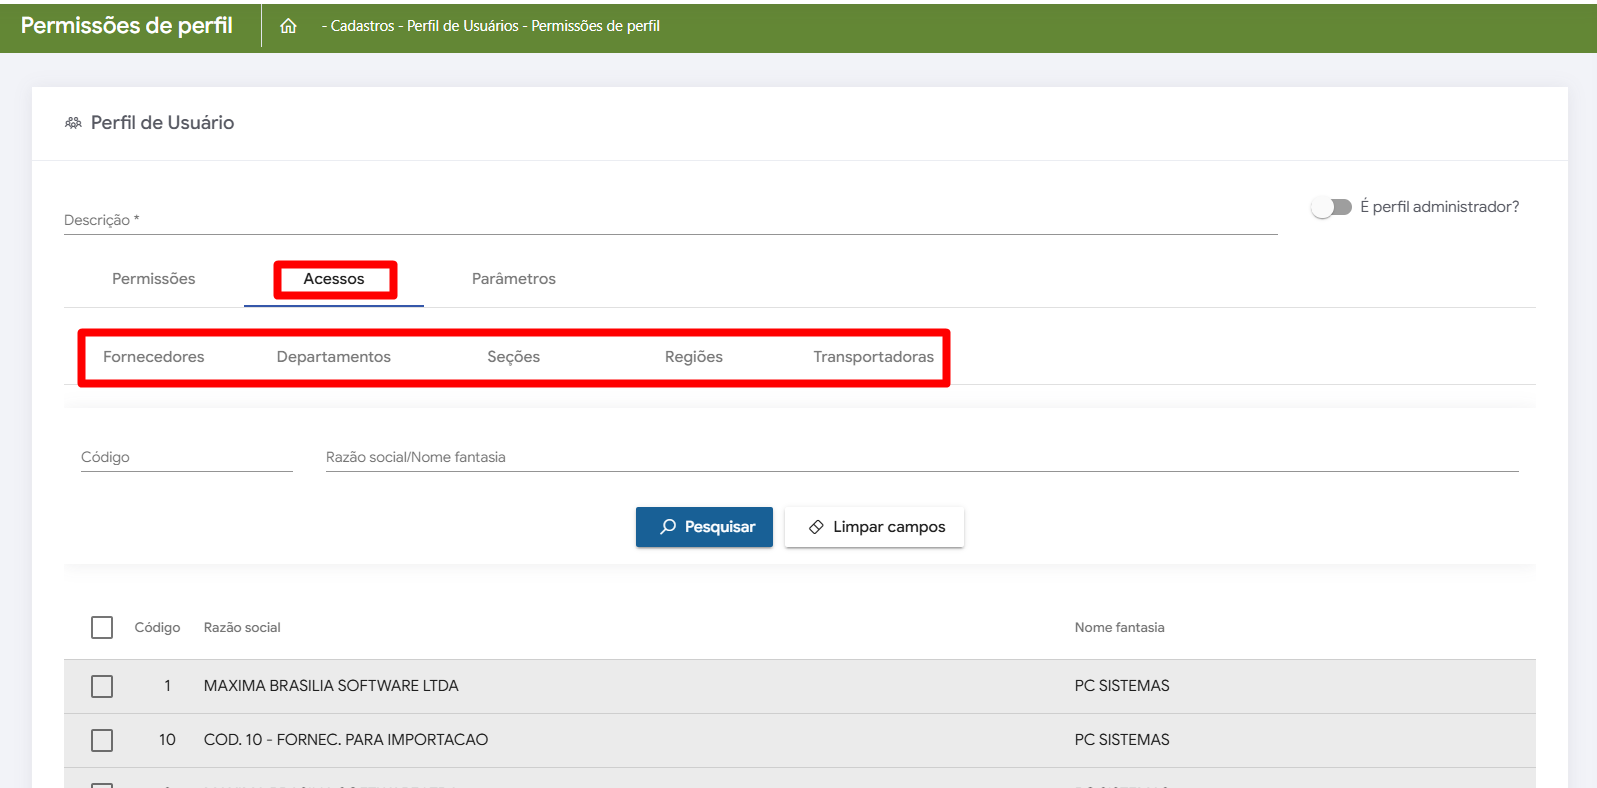Select checkbox for MAXIMA BRASILIA SOFTWARE LTDA

click(x=102, y=686)
